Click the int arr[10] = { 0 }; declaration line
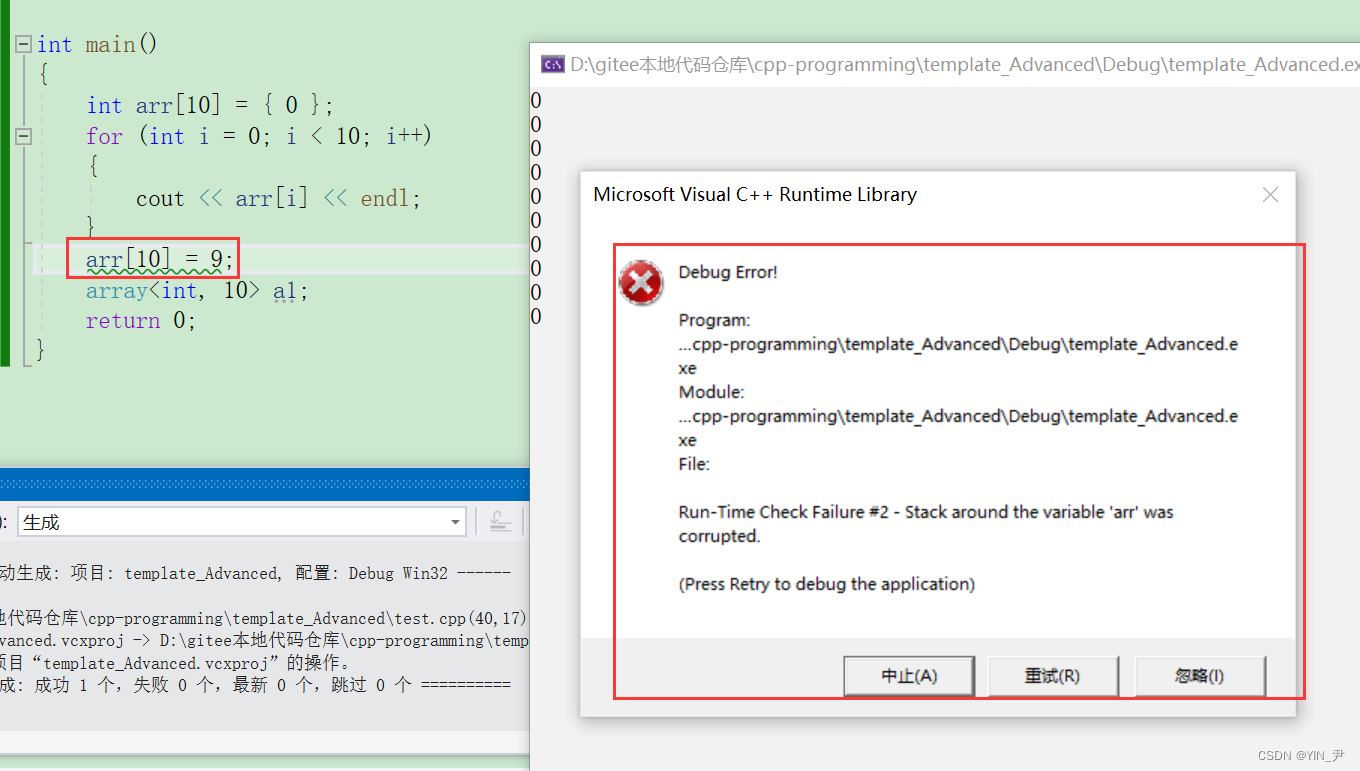The image size is (1360, 771). click(x=210, y=106)
